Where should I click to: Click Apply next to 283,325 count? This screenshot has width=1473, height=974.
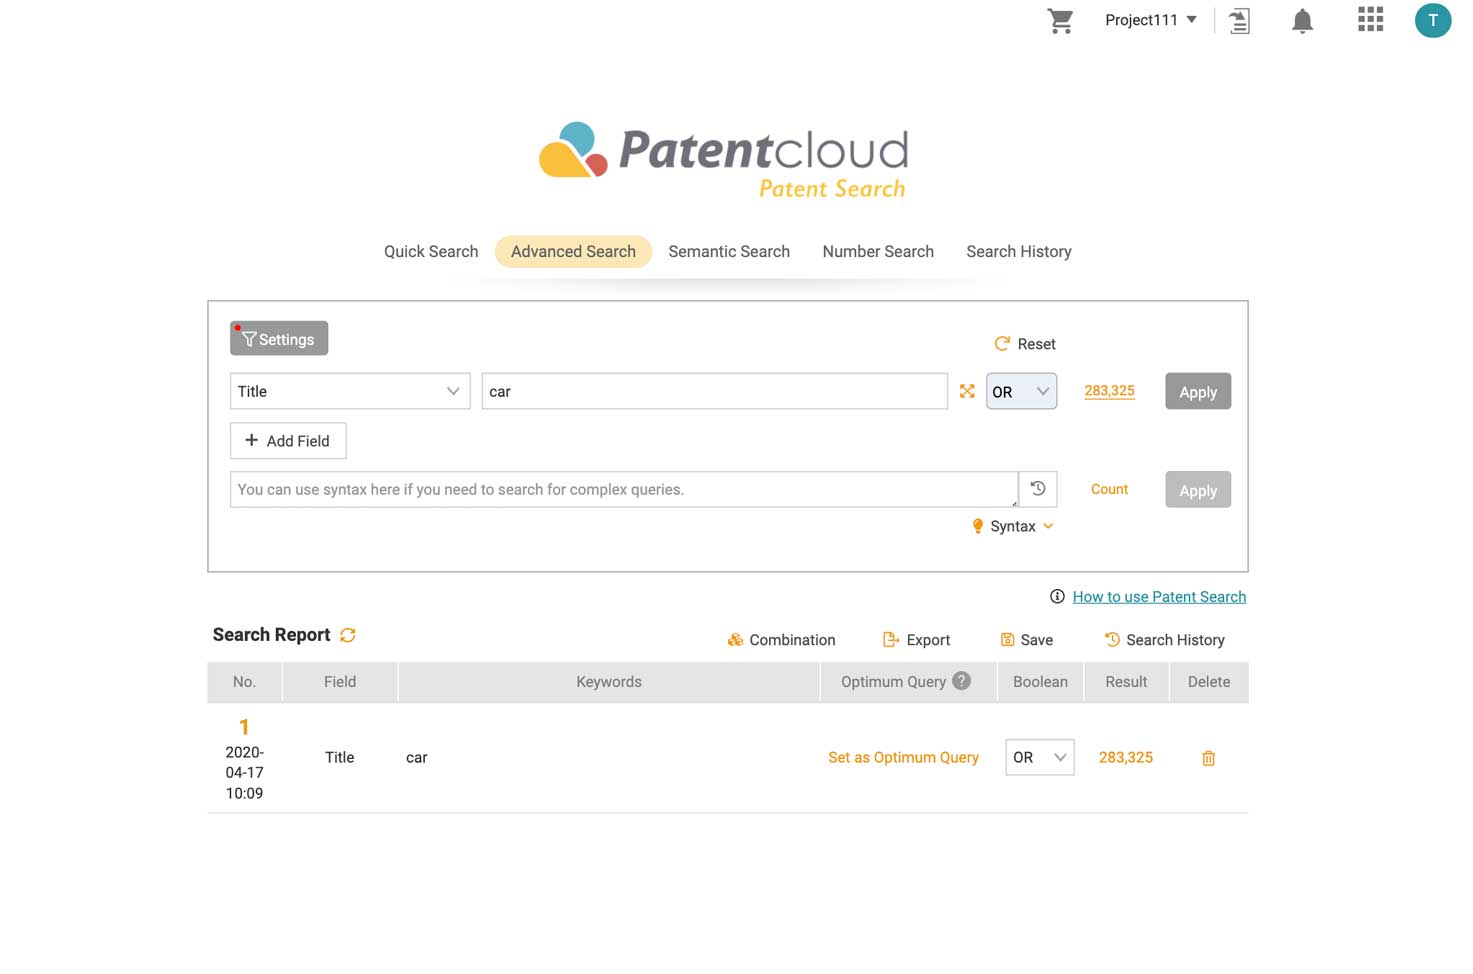click(x=1198, y=391)
